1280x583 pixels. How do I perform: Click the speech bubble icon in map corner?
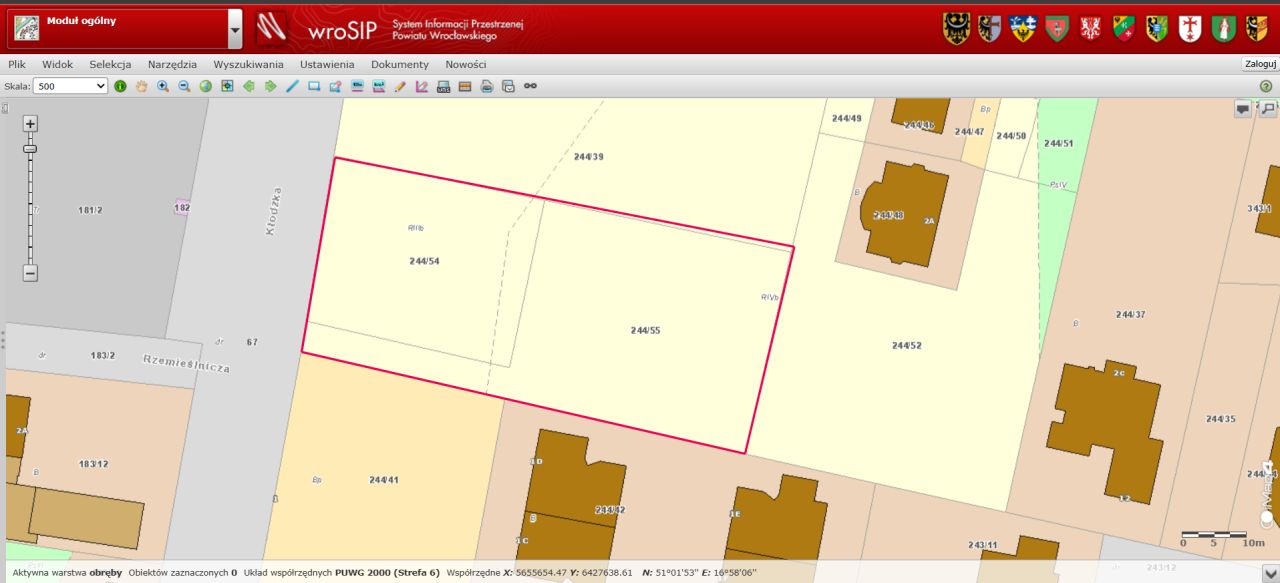coord(1243,109)
